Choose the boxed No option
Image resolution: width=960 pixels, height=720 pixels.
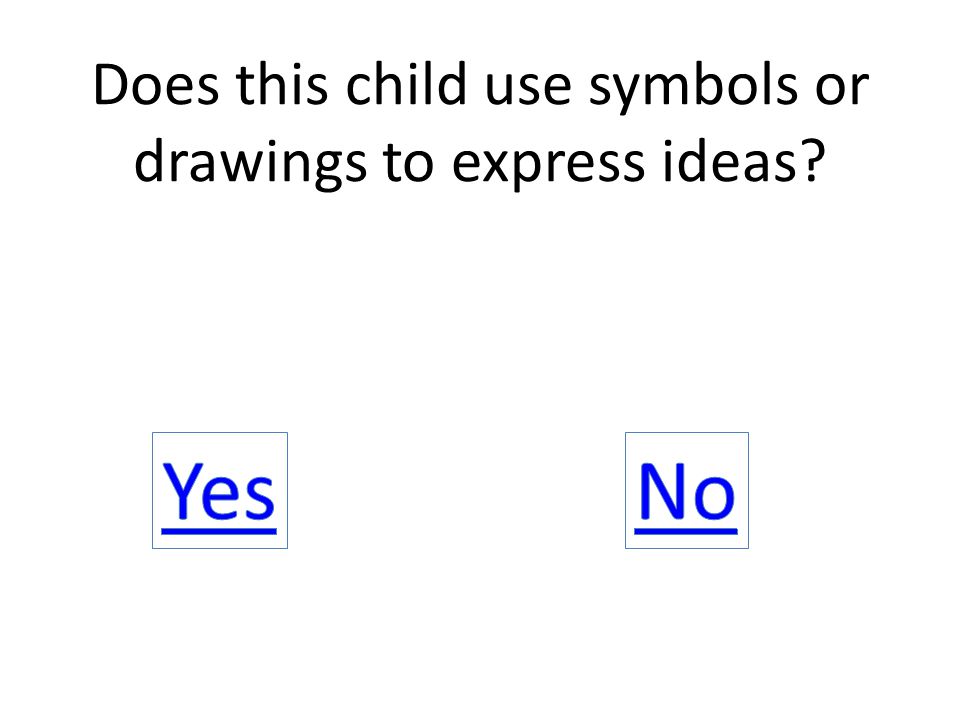pyautogui.click(x=686, y=491)
